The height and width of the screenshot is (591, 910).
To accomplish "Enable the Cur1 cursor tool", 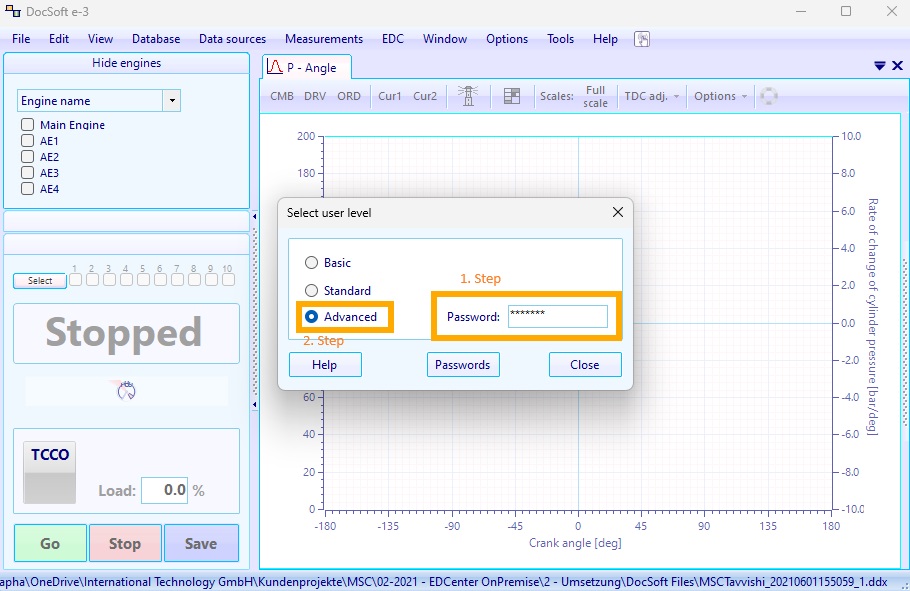I will tap(389, 96).
